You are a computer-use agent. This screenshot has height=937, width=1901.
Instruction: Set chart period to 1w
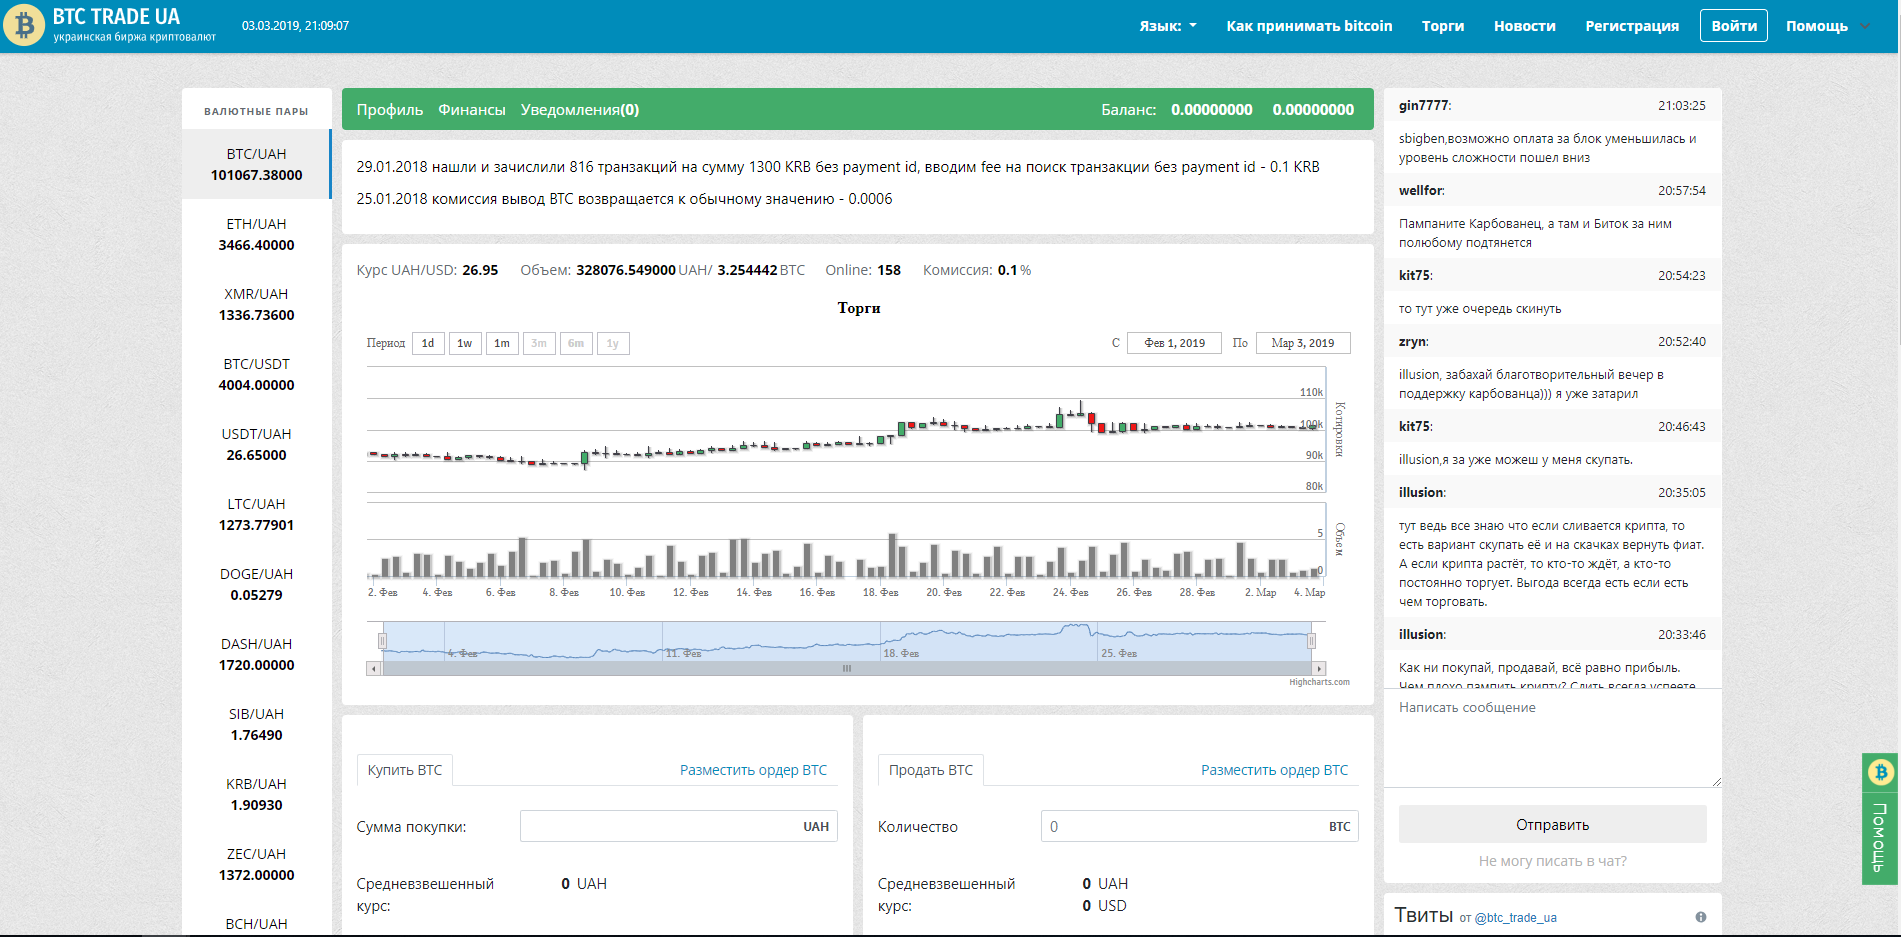pyautogui.click(x=465, y=343)
